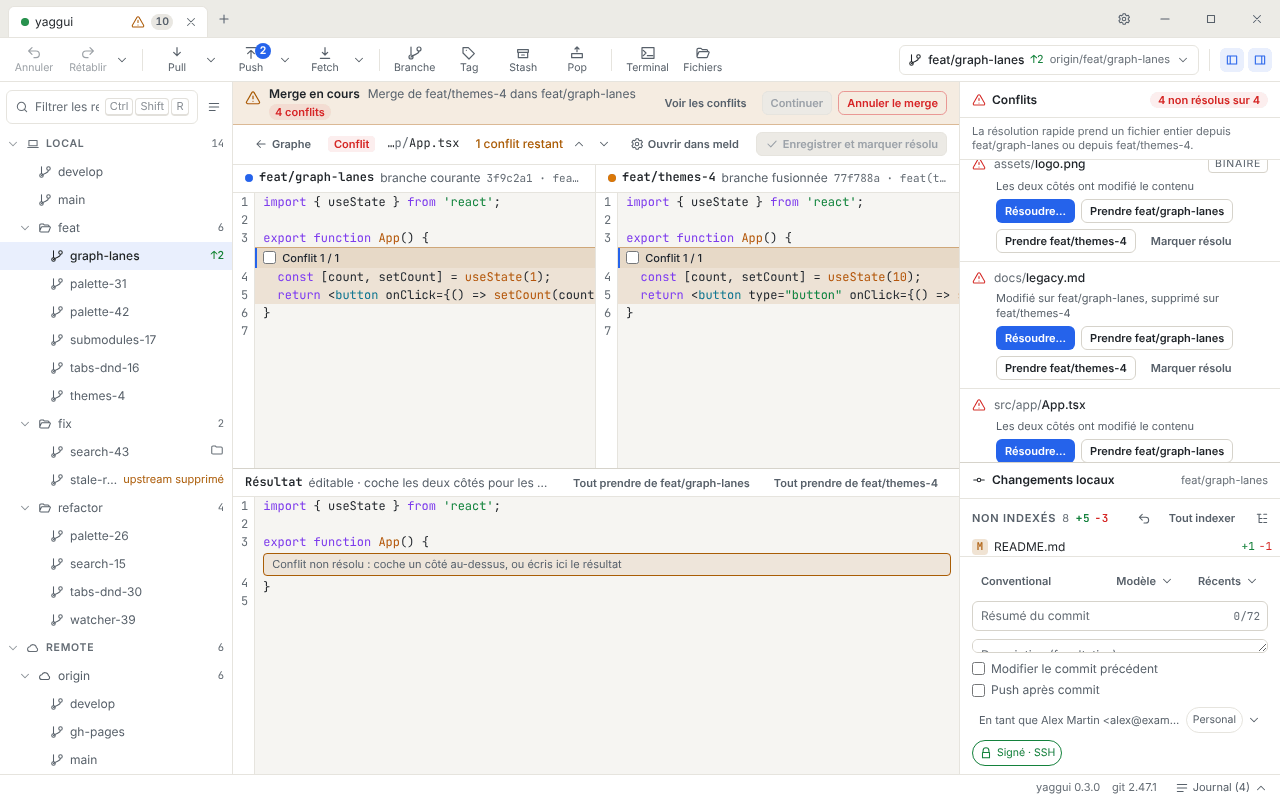Toggle the right sidebar panel icon

(x=1260, y=60)
